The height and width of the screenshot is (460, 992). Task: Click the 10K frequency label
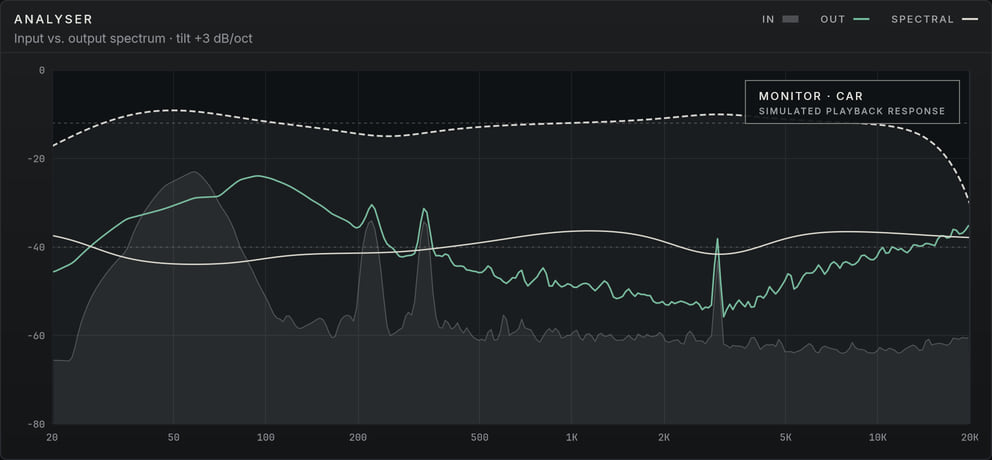tap(878, 437)
